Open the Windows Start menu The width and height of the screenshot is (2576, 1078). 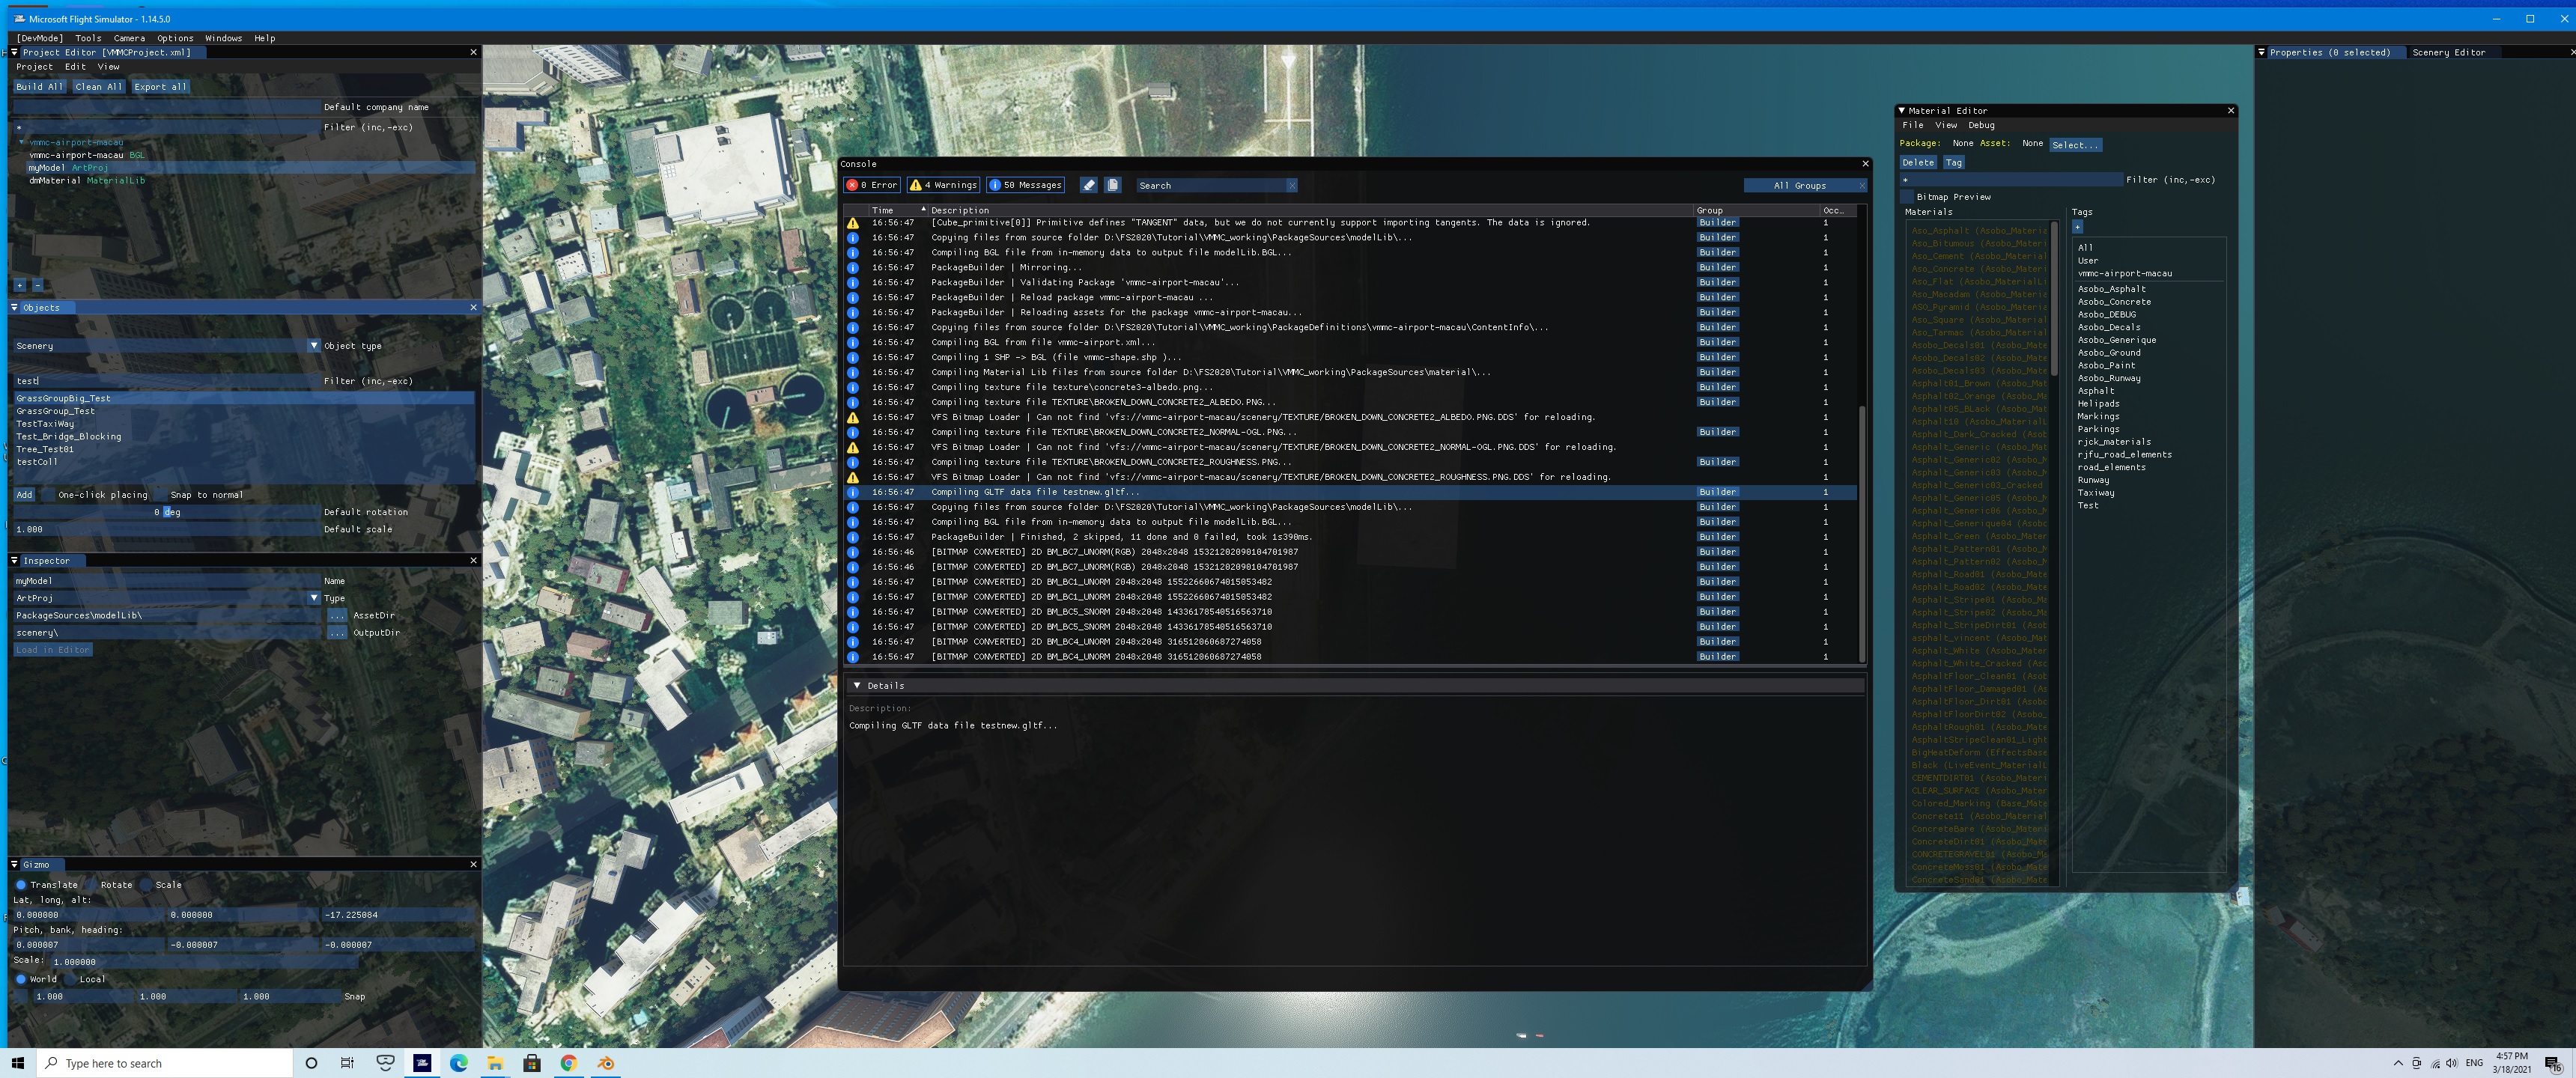click(x=17, y=1063)
